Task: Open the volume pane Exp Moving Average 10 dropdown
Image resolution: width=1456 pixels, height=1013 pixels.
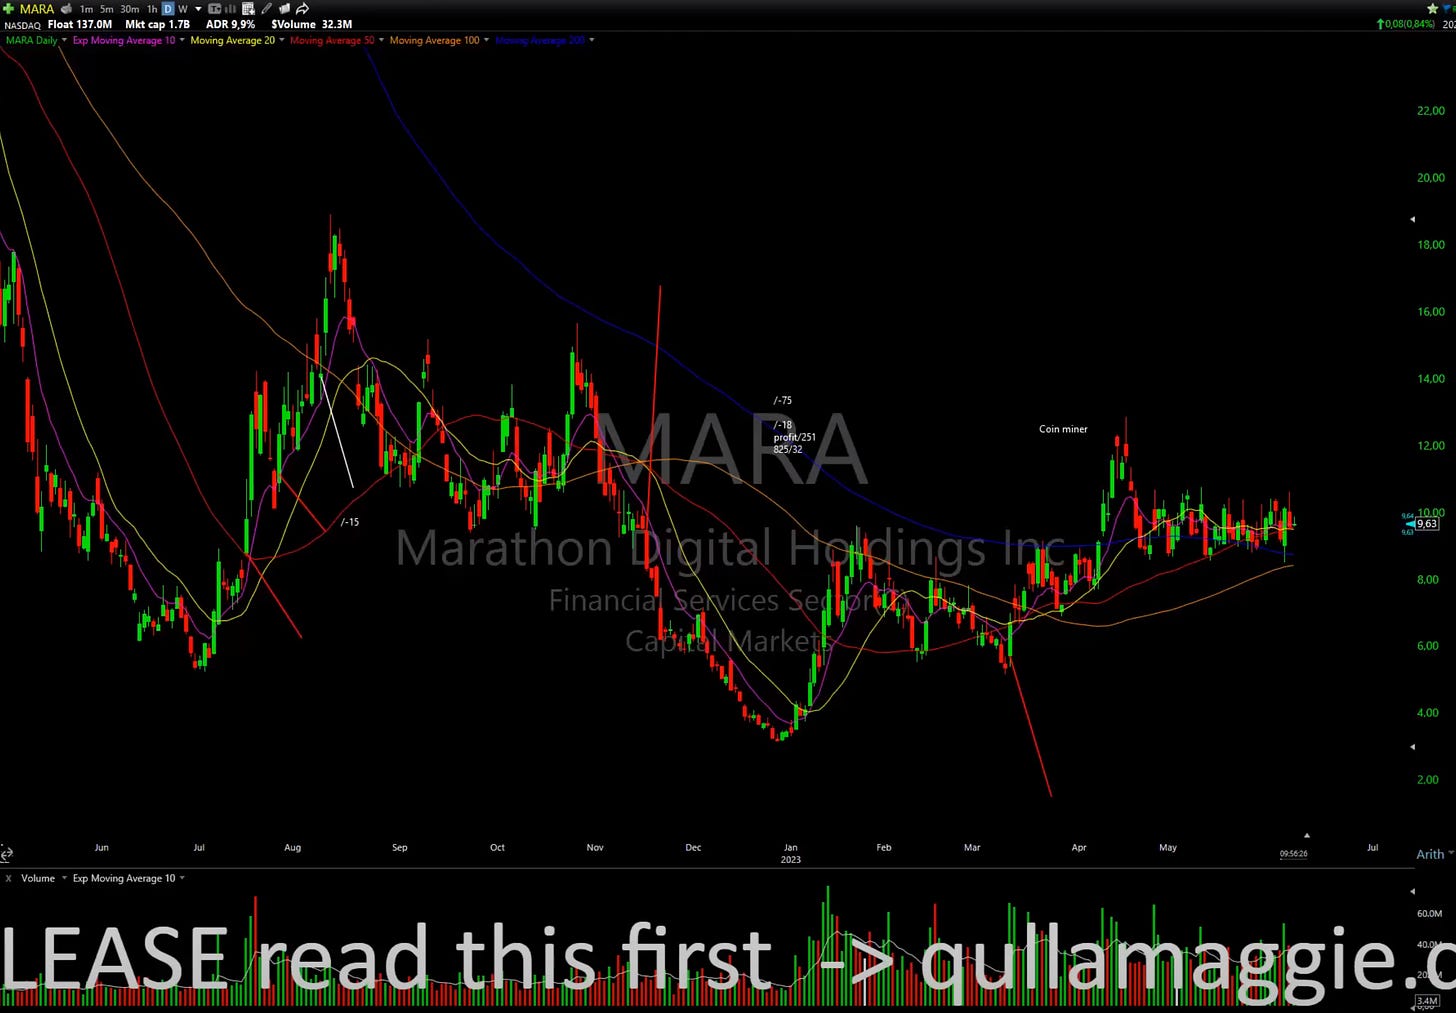Action: (181, 878)
